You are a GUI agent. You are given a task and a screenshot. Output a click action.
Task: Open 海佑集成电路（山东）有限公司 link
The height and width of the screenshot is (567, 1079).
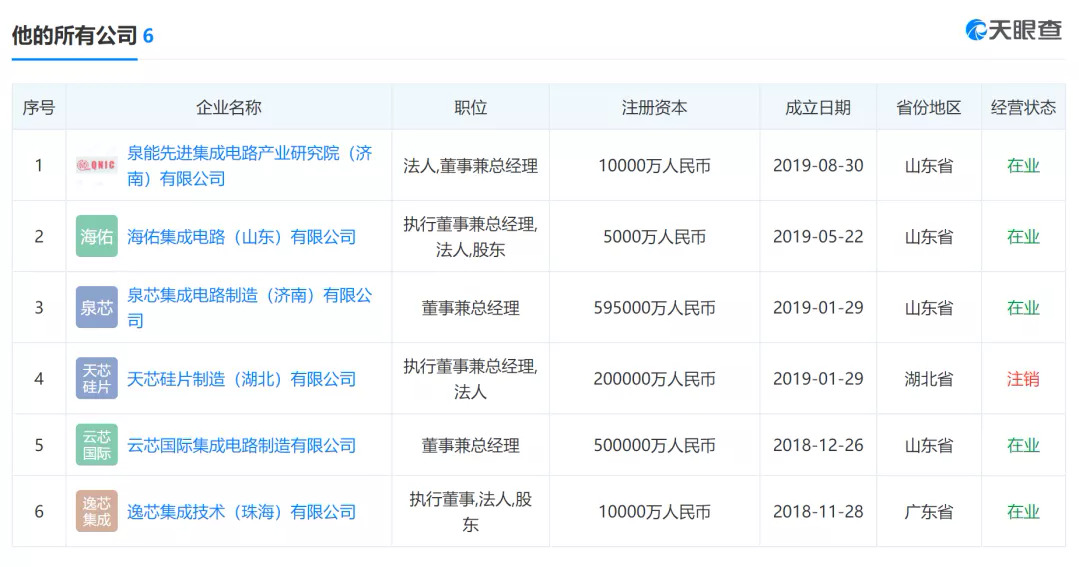(241, 237)
